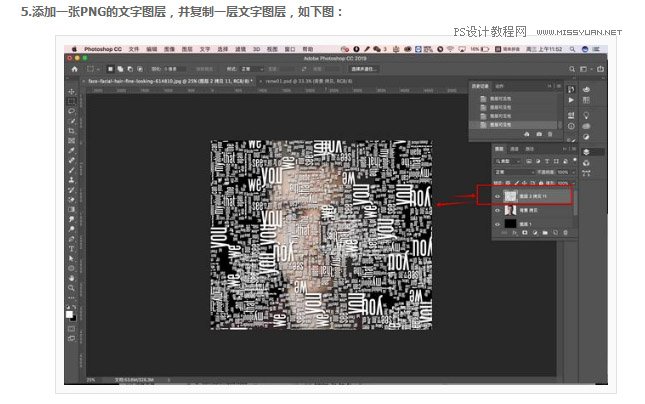Screen dimensions: 645x404
Task: Delete current state in History panel
Action: click(550, 135)
